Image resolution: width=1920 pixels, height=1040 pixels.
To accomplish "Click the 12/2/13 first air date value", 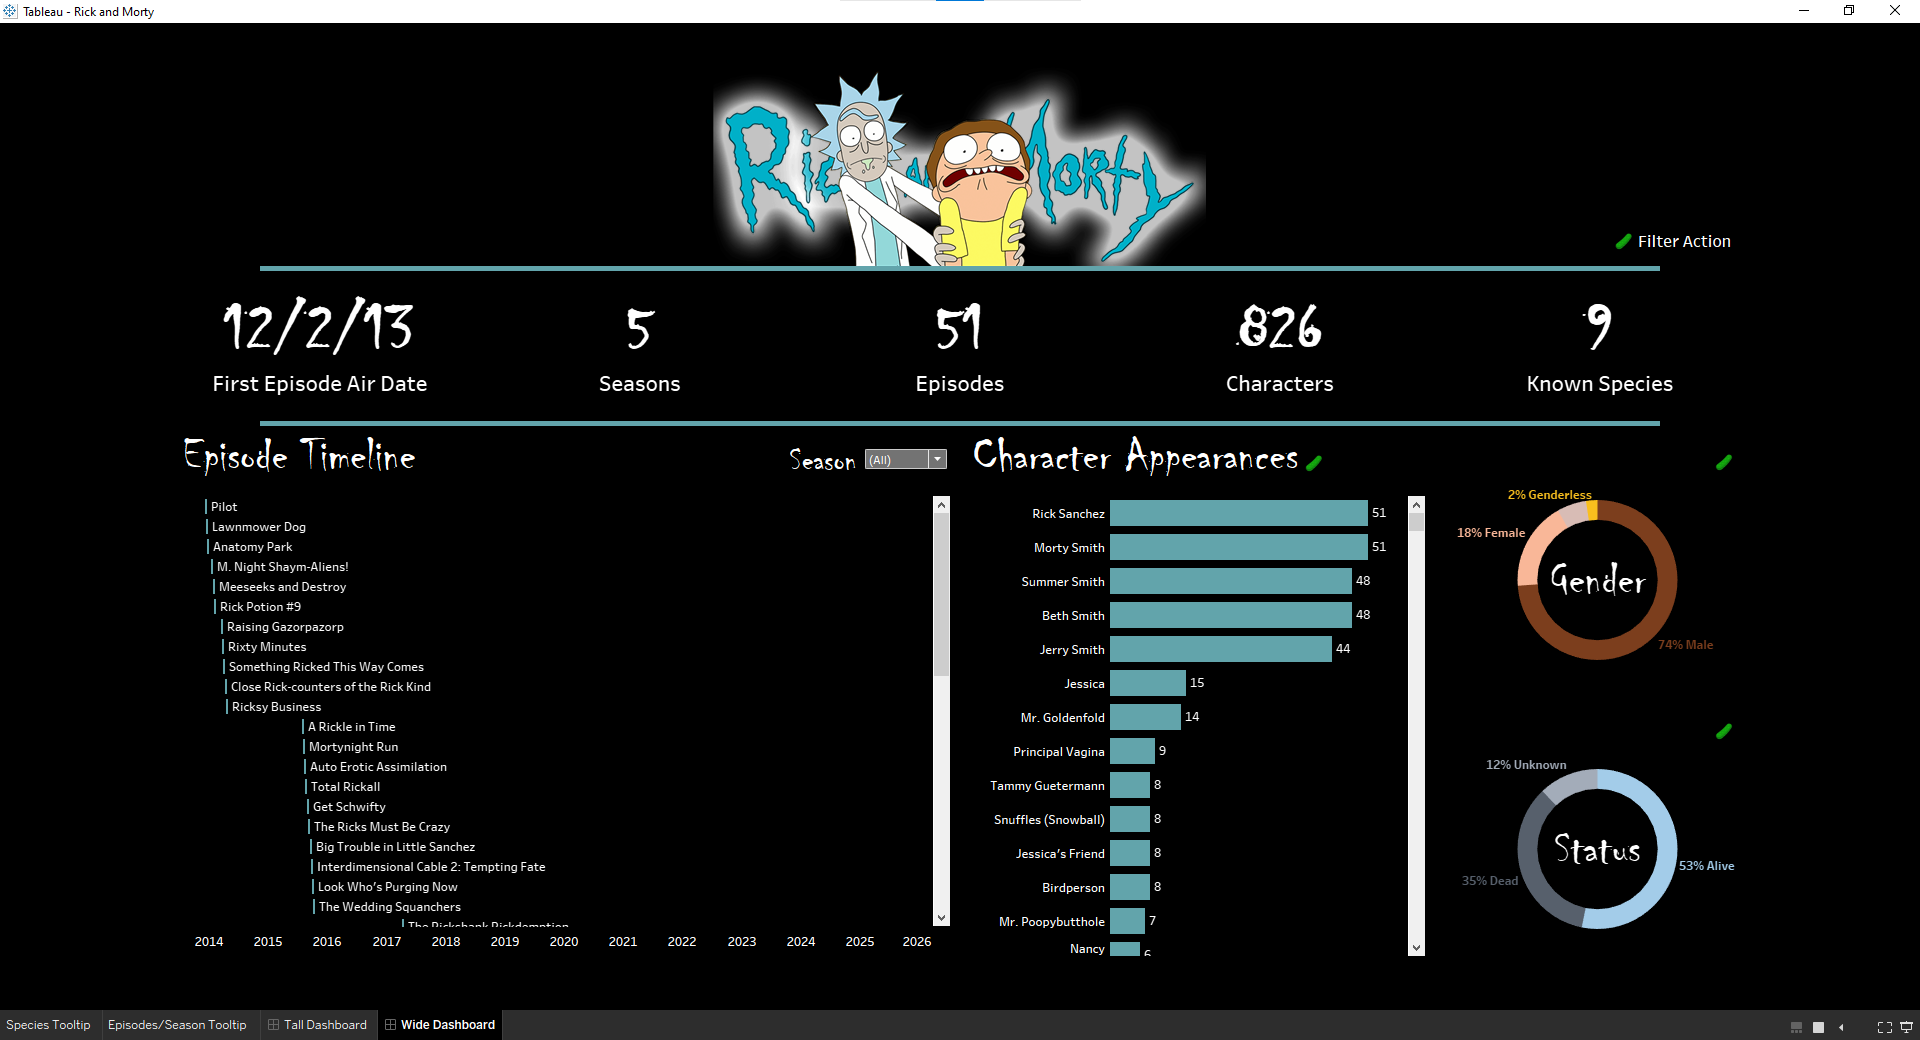I will (319, 326).
